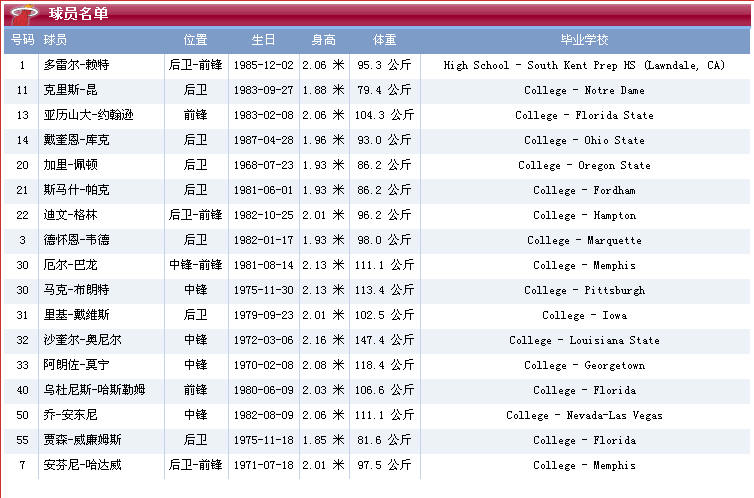
Task: Click the 球员名单 title text
Action: tap(78, 13)
